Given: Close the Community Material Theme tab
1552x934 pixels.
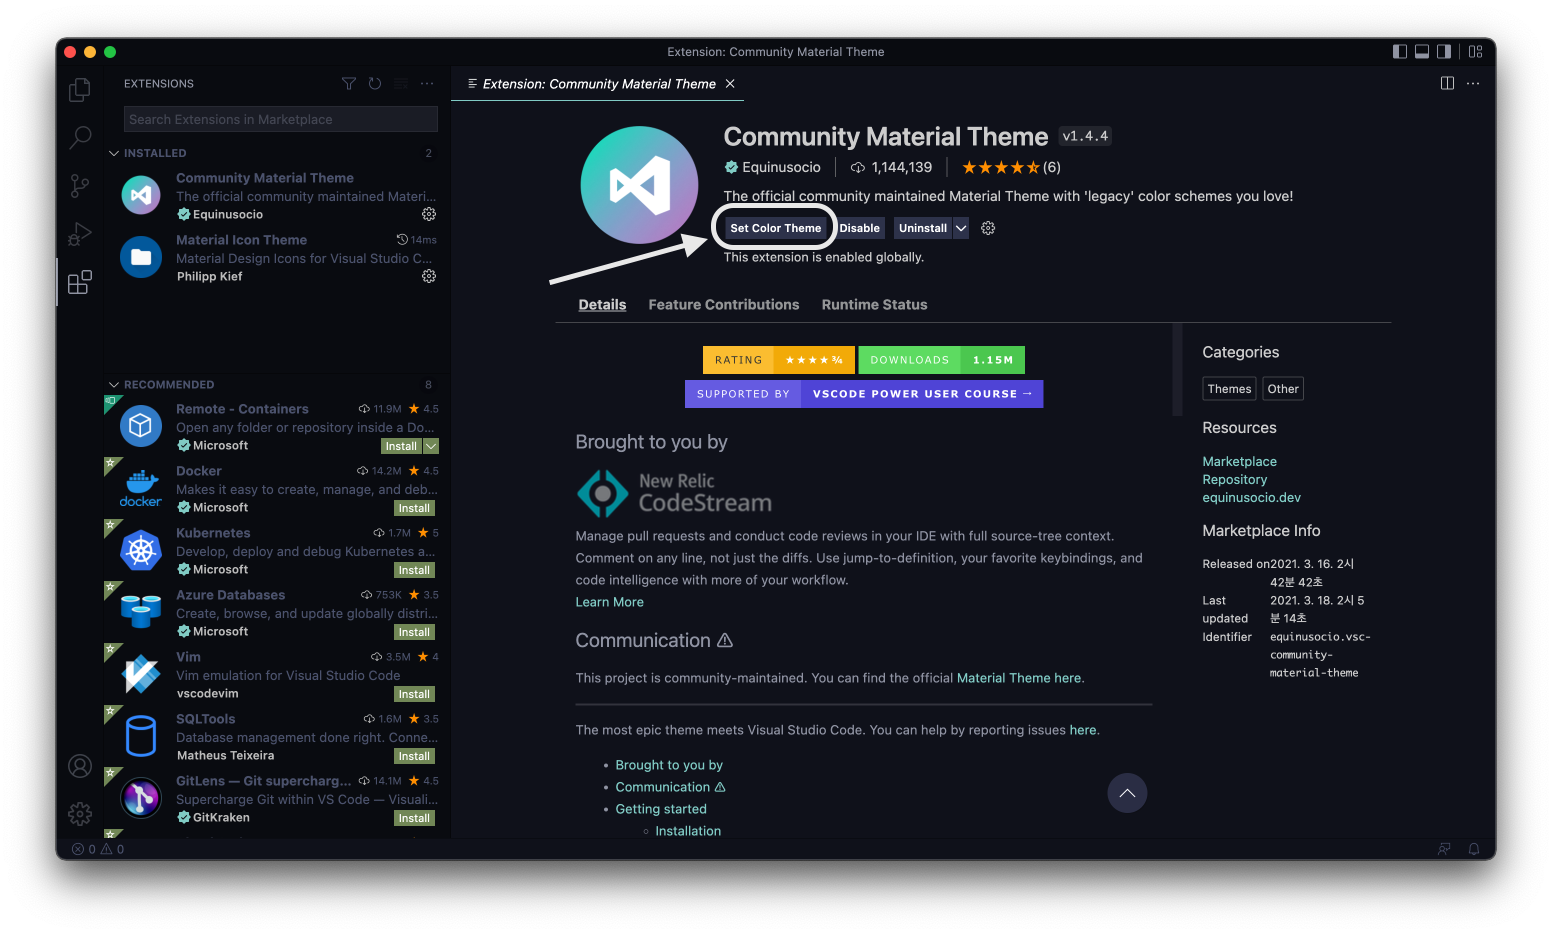Looking at the screenshot, I should (x=730, y=84).
